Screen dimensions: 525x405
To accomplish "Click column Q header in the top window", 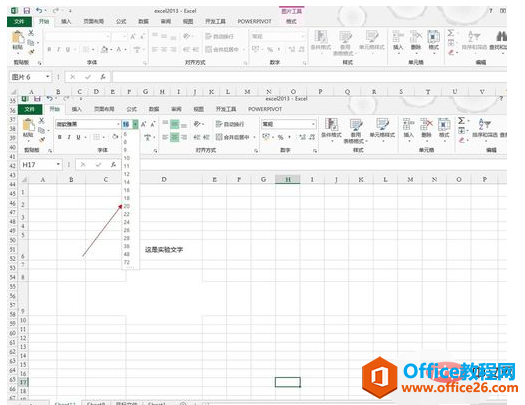I will tap(347, 91).
